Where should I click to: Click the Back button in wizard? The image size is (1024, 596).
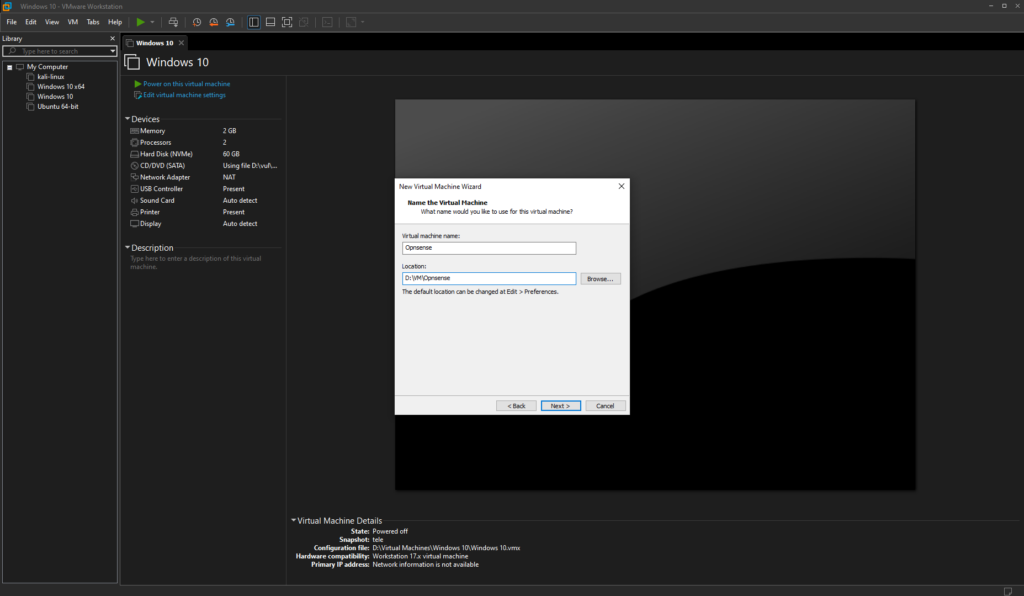click(x=516, y=406)
